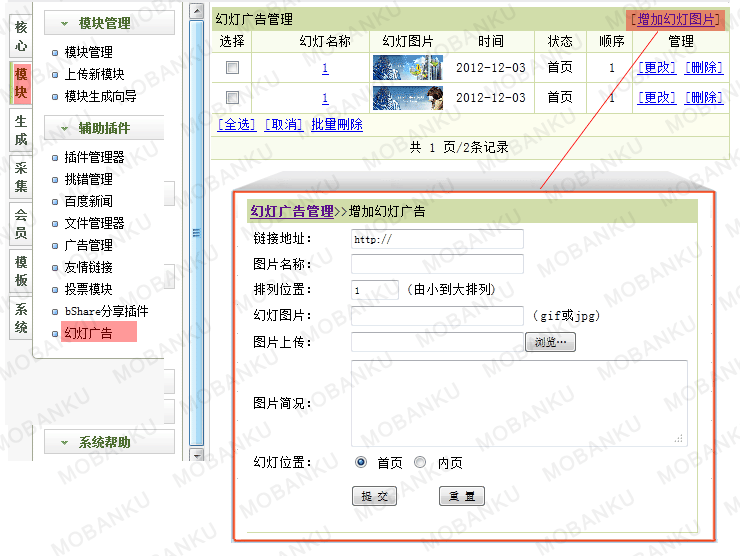Focus the 链接地址 input field
Screen dimensions: 740x556
(437, 239)
